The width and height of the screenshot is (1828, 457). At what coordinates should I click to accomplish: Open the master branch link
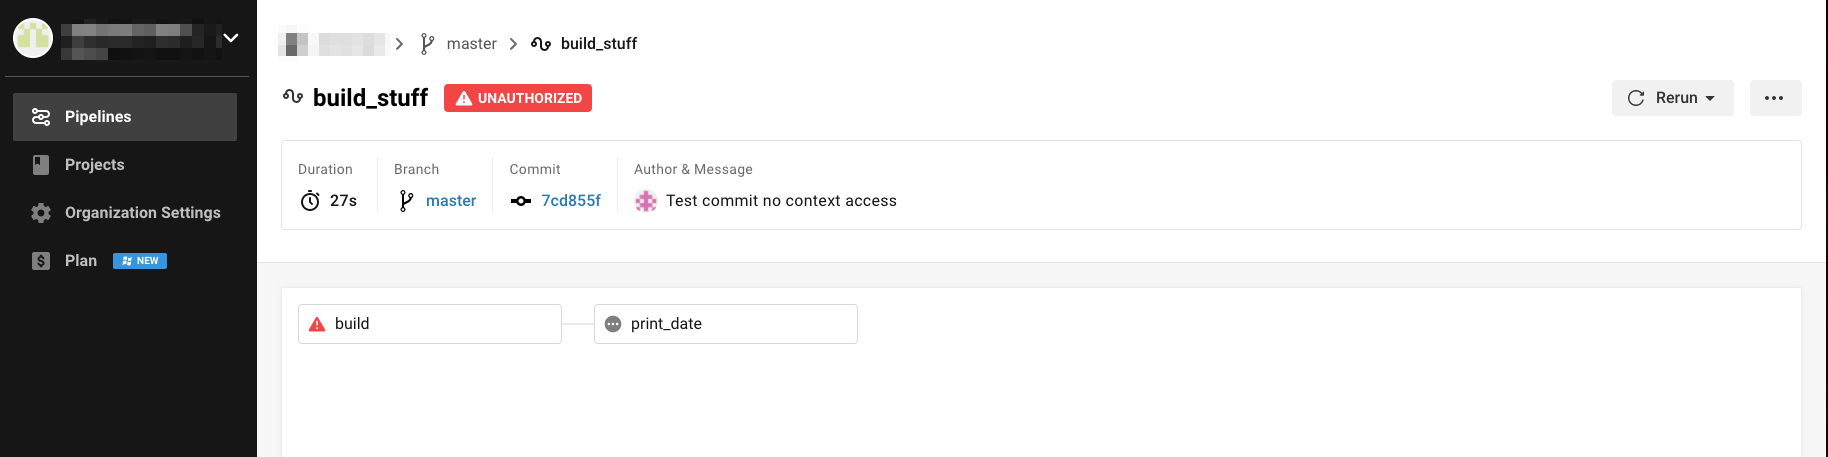click(x=451, y=201)
